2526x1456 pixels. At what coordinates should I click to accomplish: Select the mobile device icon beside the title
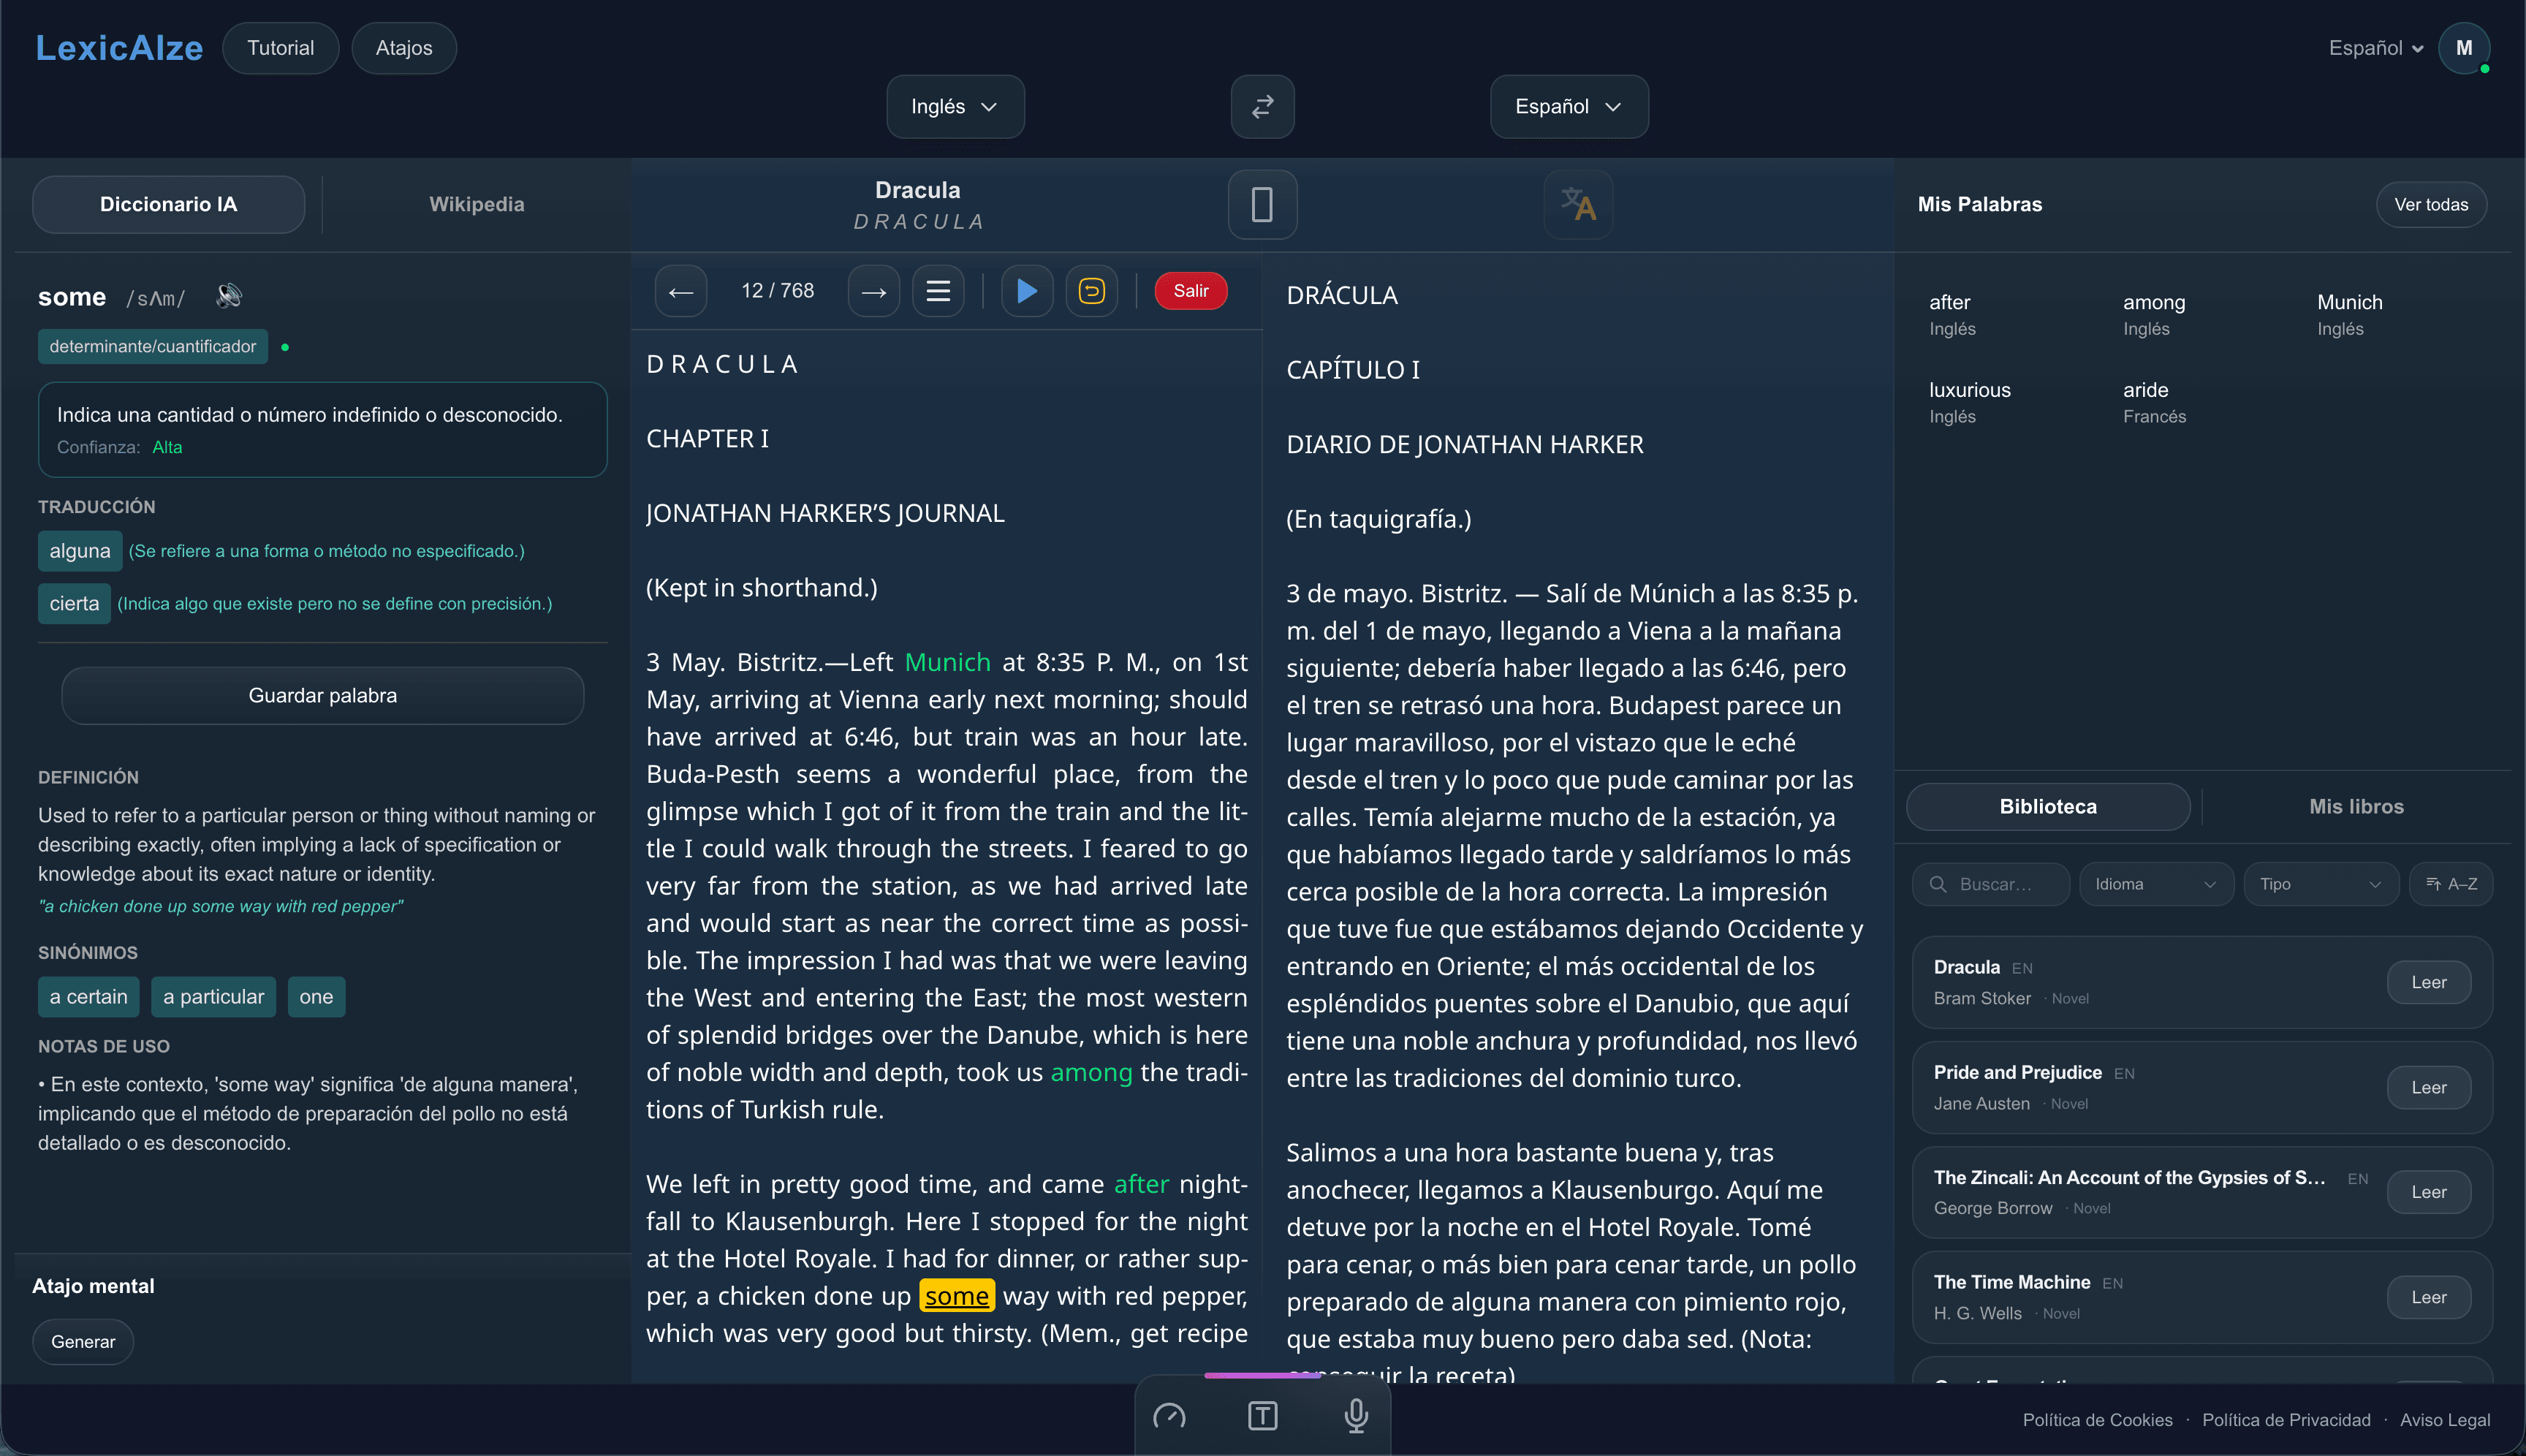pyautogui.click(x=1262, y=204)
